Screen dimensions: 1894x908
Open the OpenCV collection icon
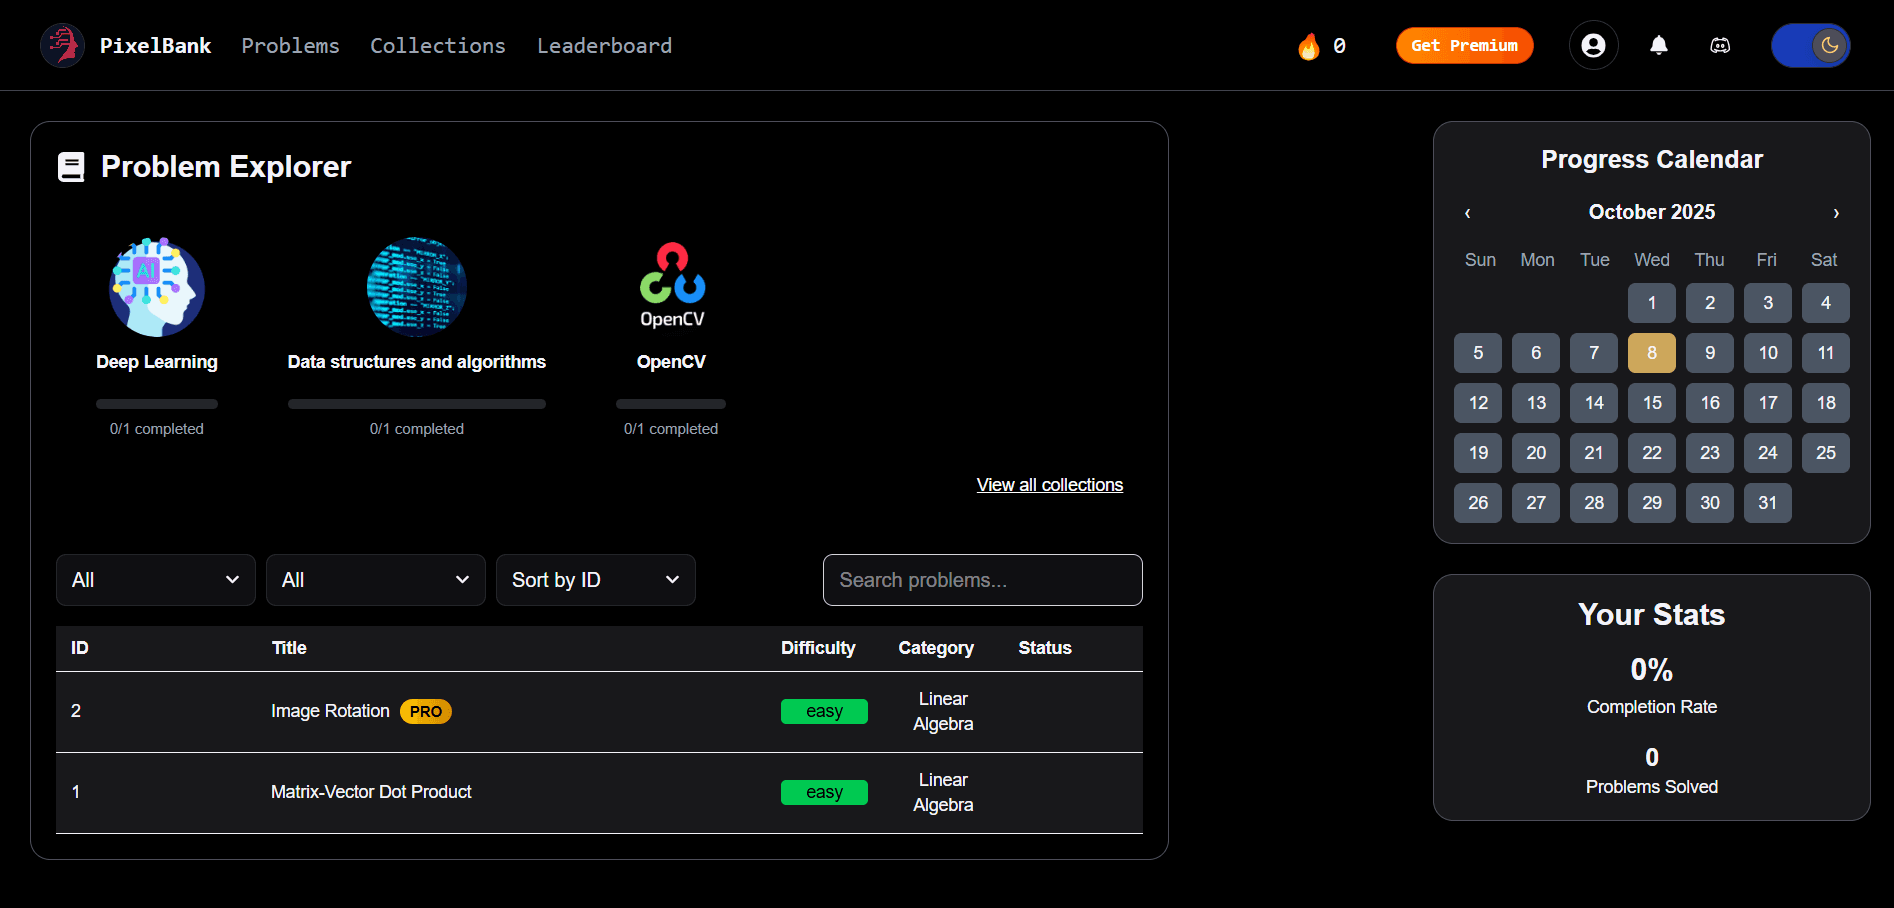[x=671, y=283]
